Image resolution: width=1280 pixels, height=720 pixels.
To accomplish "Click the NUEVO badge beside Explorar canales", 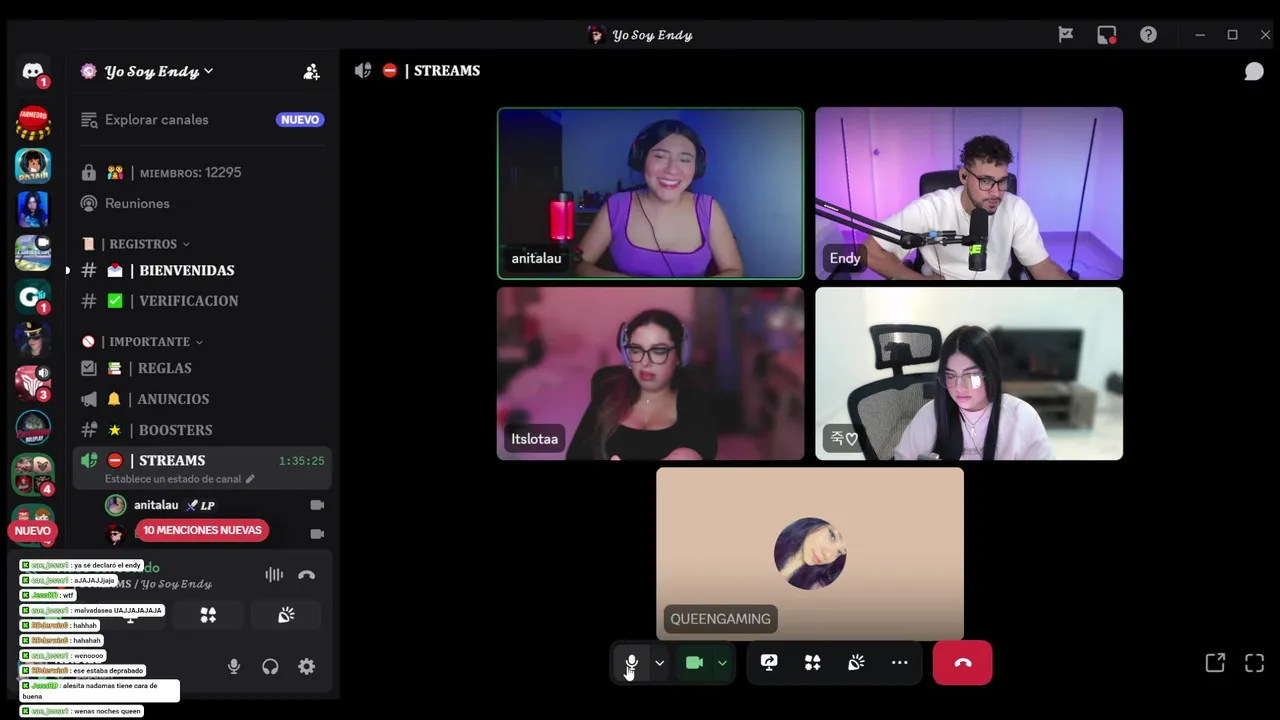I will (x=300, y=120).
